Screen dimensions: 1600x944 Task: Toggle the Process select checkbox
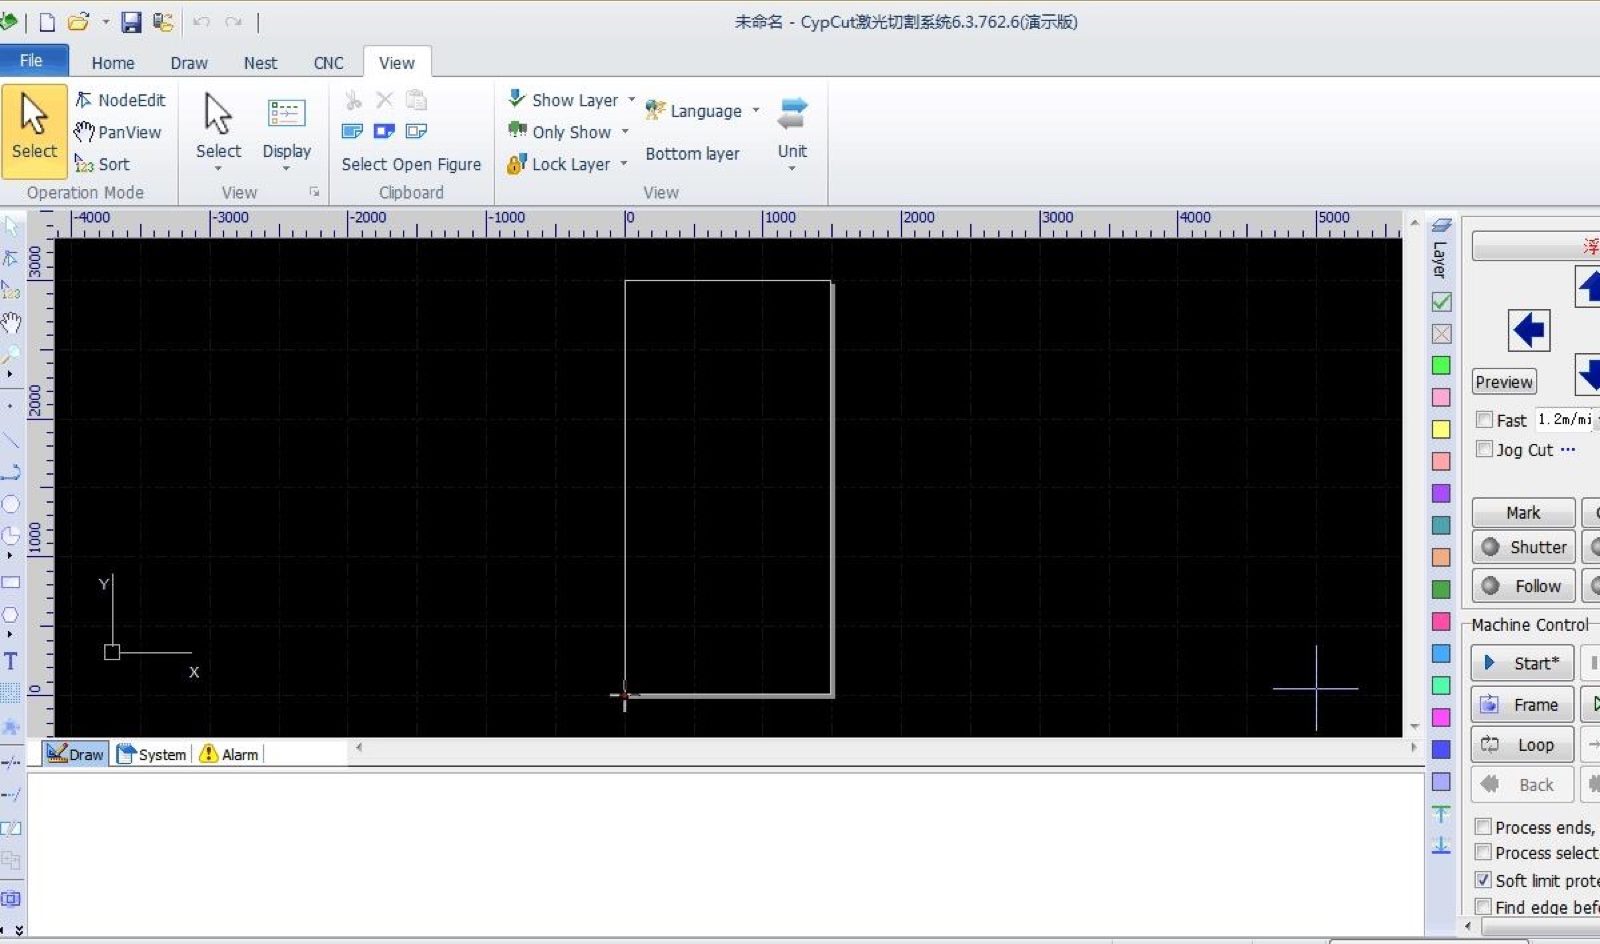point(1484,853)
